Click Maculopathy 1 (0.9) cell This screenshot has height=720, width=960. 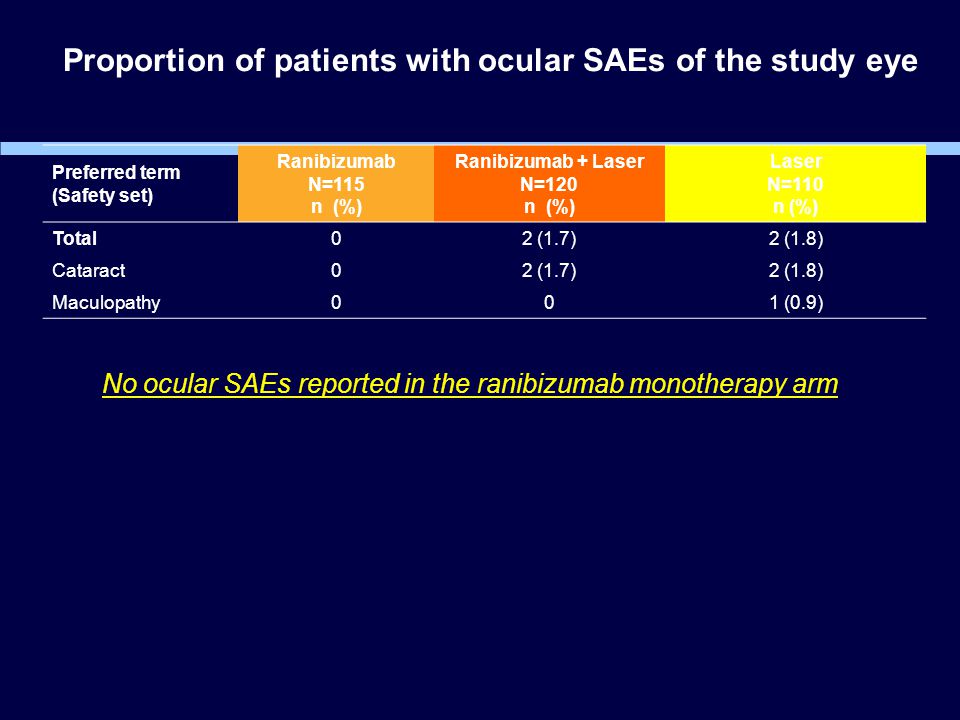(x=796, y=302)
